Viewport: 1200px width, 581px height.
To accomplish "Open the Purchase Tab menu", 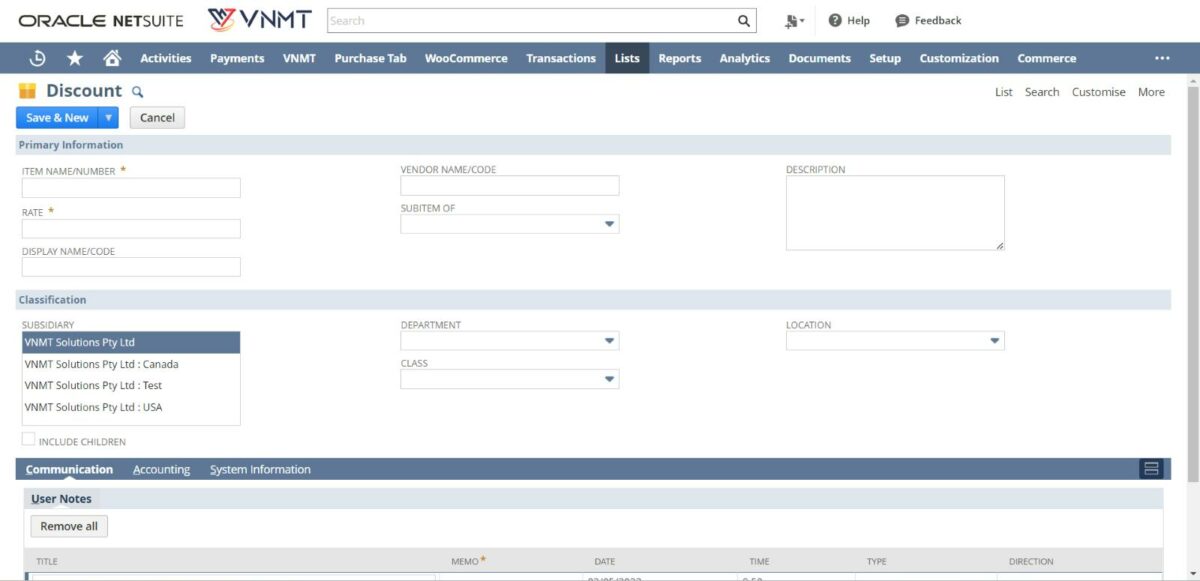I will (x=370, y=58).
